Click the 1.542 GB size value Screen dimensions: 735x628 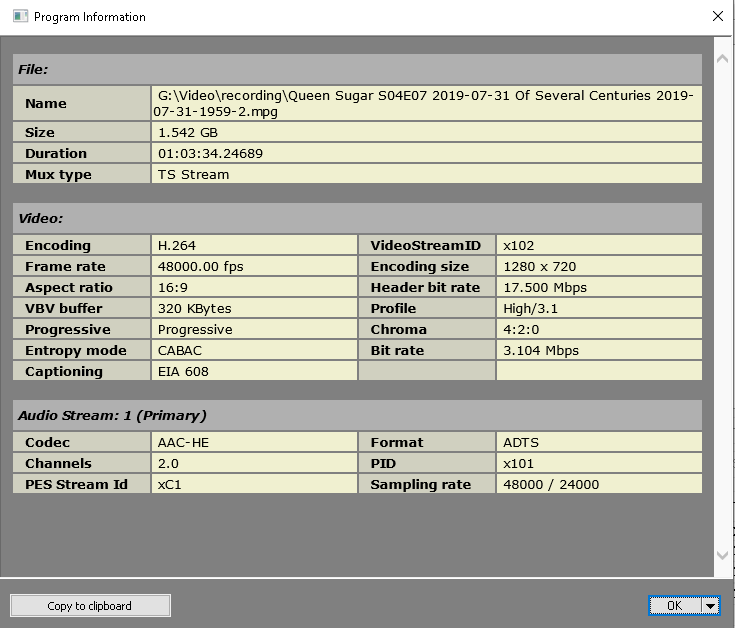(x=188, y=132)
